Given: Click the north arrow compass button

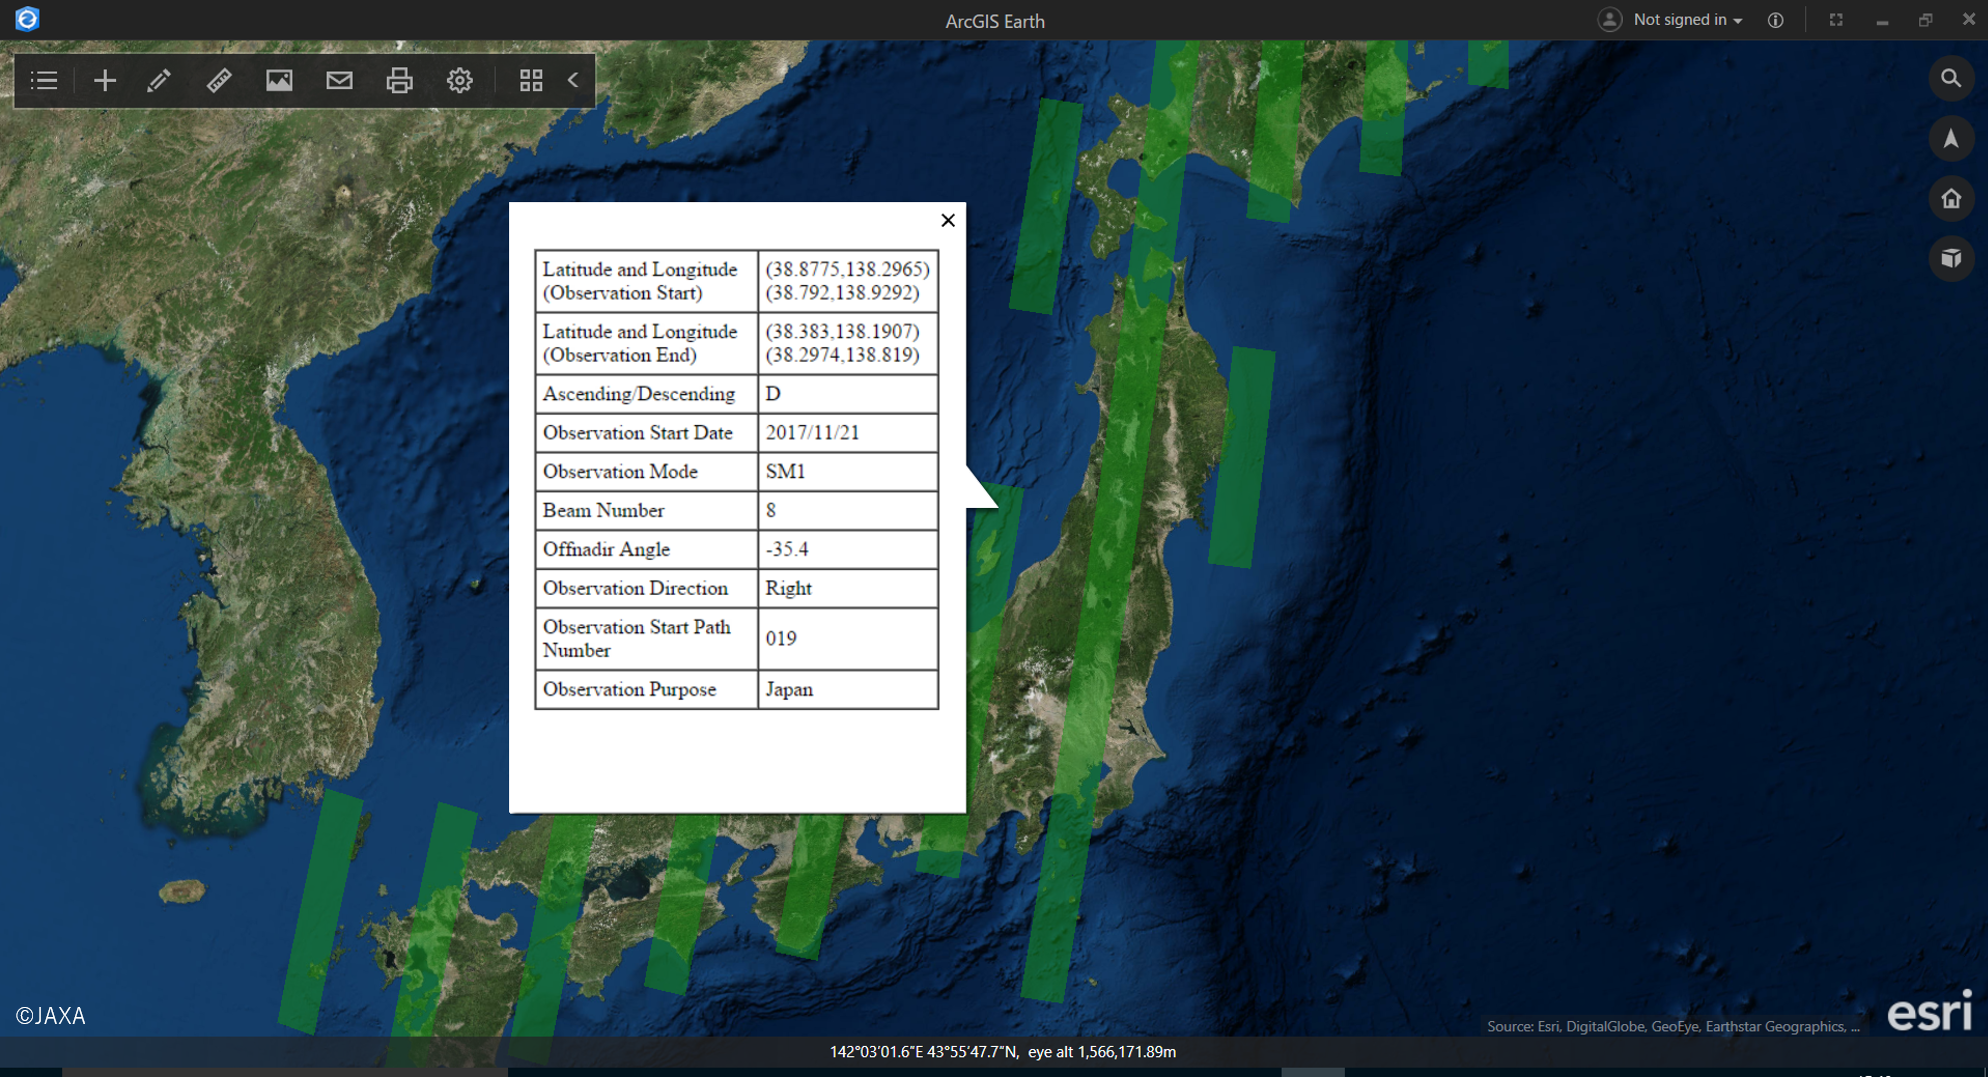Looking at the screenshot, I should (x=1950, y=139).
